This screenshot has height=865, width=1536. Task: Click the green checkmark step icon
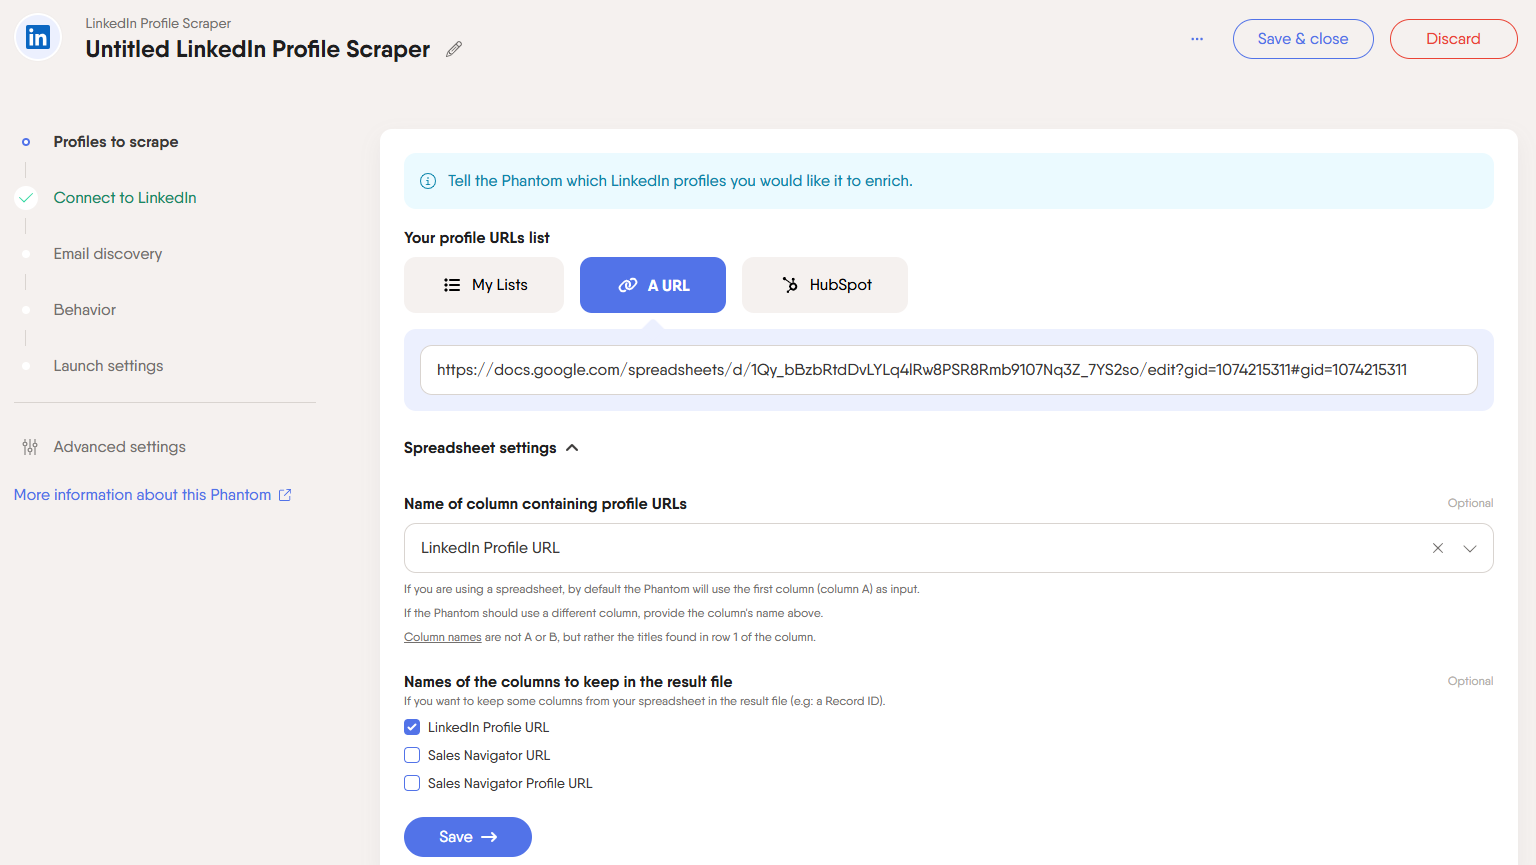pyautogui.click(x=26, y=198)
